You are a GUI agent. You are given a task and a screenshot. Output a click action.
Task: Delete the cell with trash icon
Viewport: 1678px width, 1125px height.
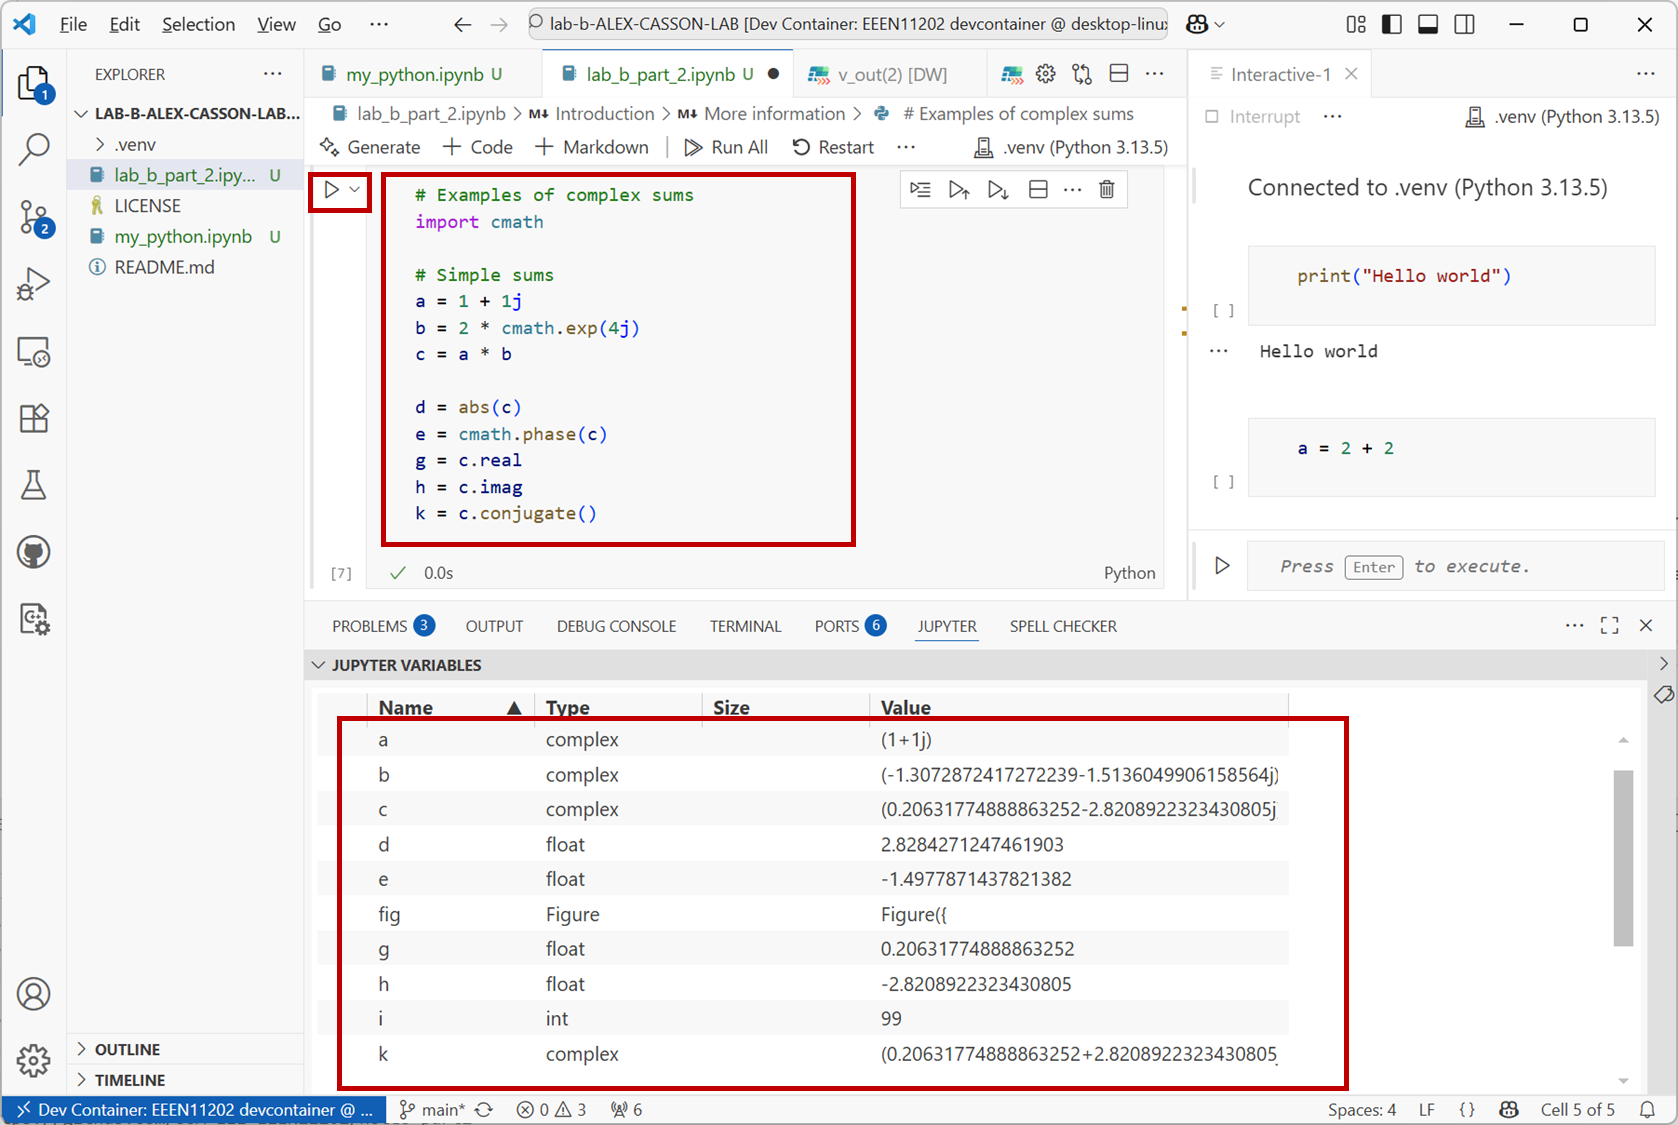1106,190
